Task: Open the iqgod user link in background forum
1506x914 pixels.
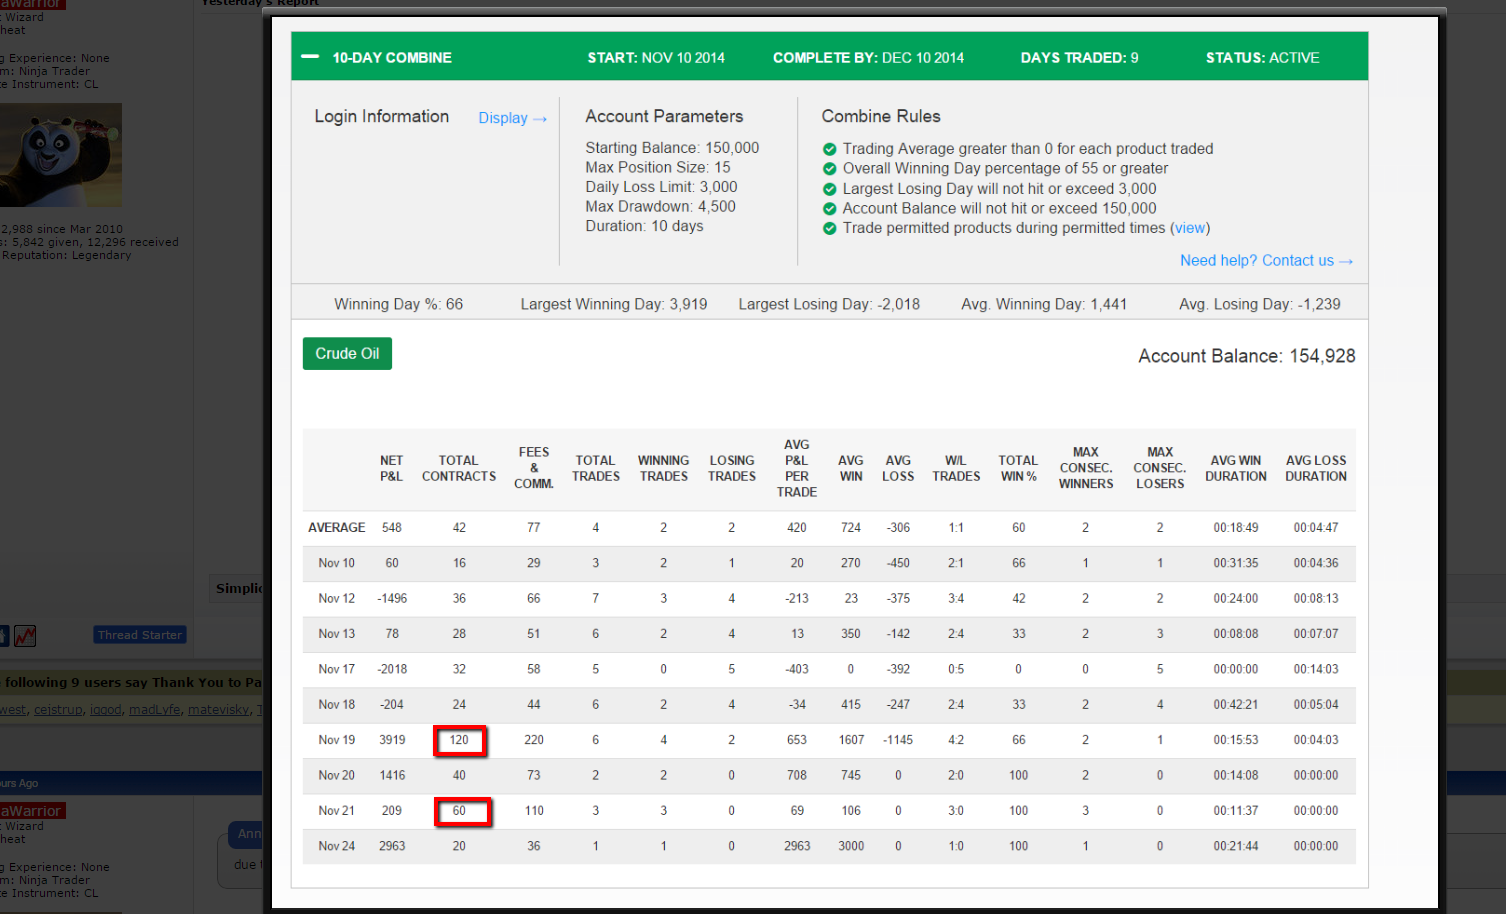Action: coord(105,710)
